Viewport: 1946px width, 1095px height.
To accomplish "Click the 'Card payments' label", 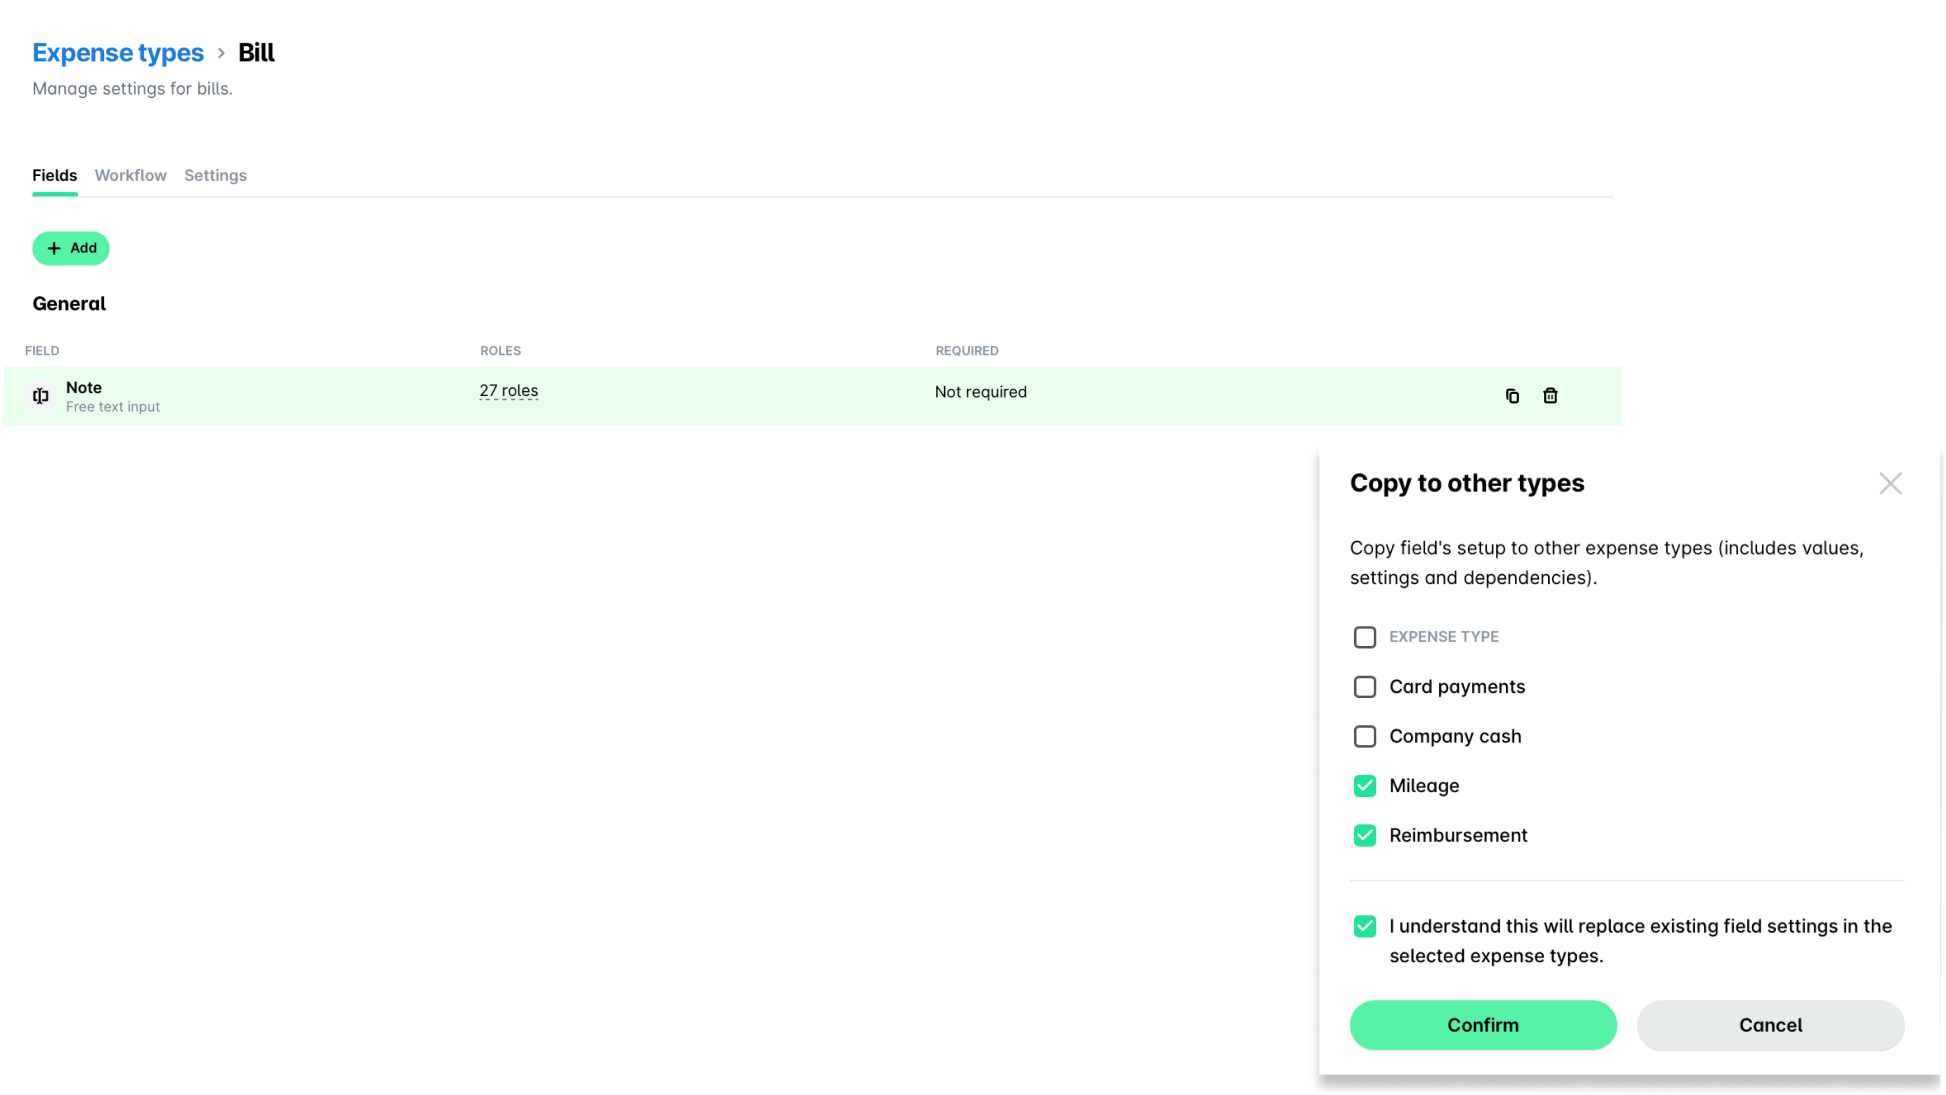I will pos(1456,687).
